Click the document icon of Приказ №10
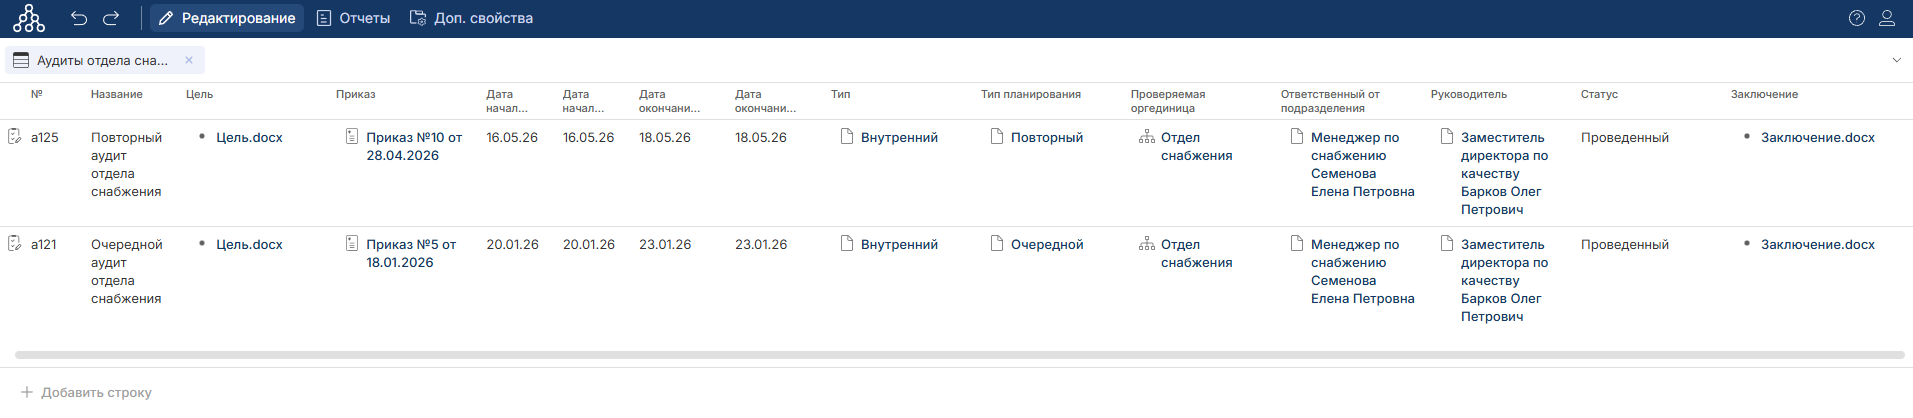This screenshot has height=418, width=1913. pyautogui.click(x=352, y=136)
